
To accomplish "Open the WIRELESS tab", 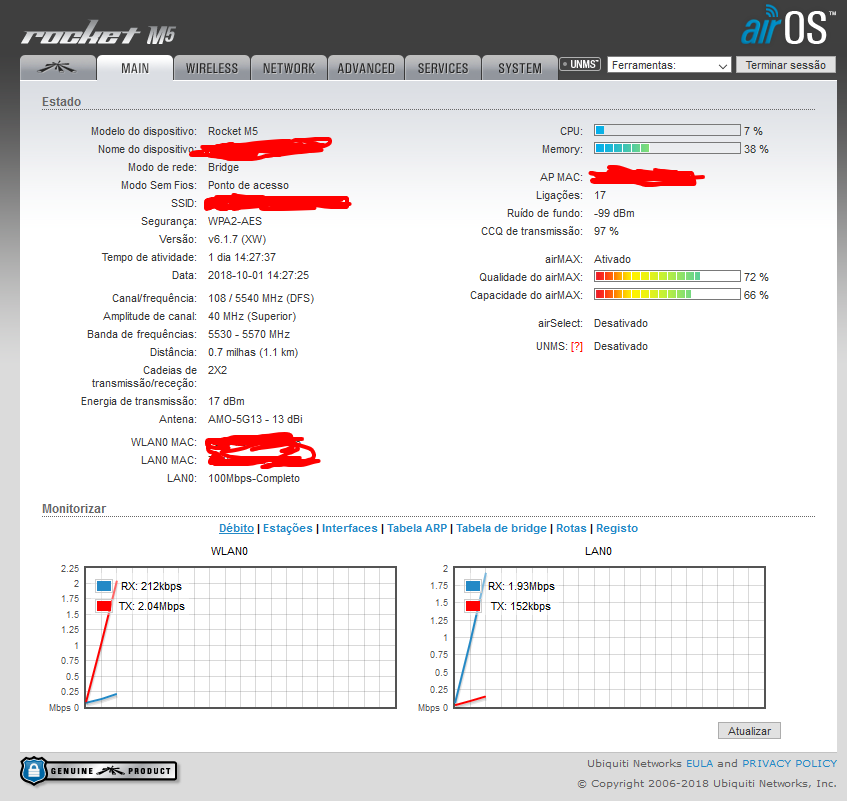I will click(x=212, y=68).
